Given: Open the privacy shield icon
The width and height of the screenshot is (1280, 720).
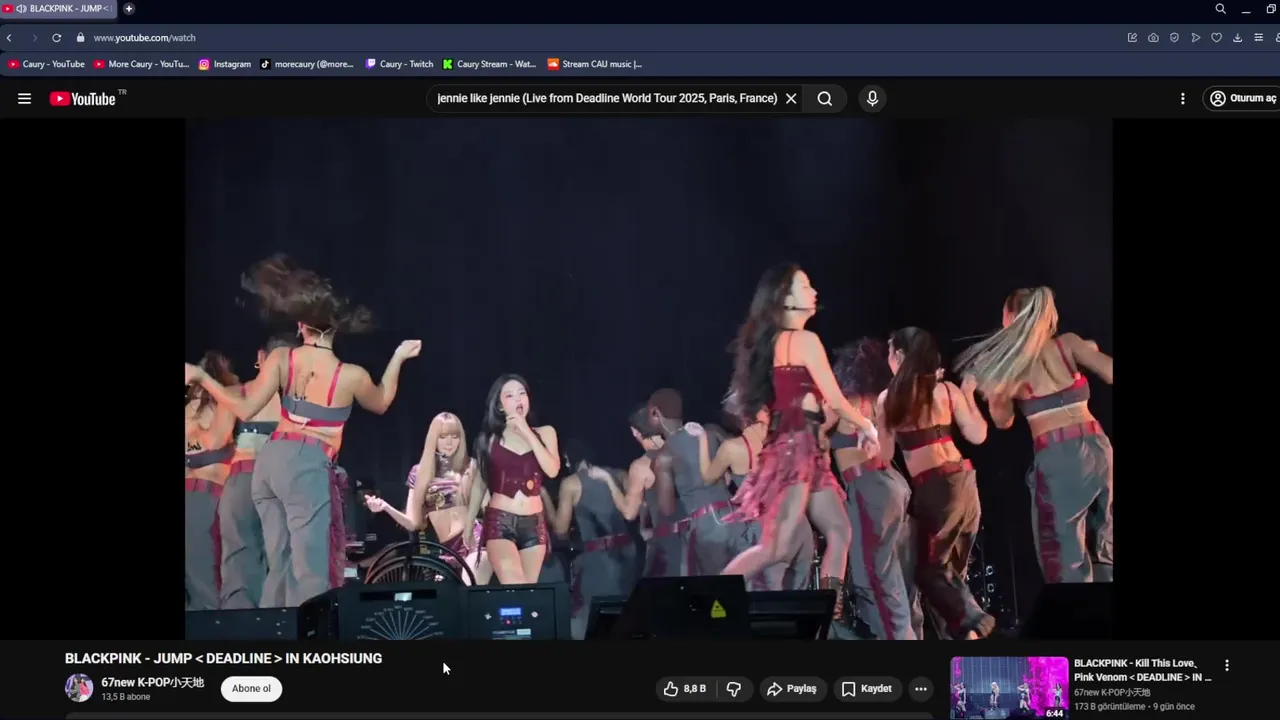Looking at the screenshot, I should click(1174, 37).
